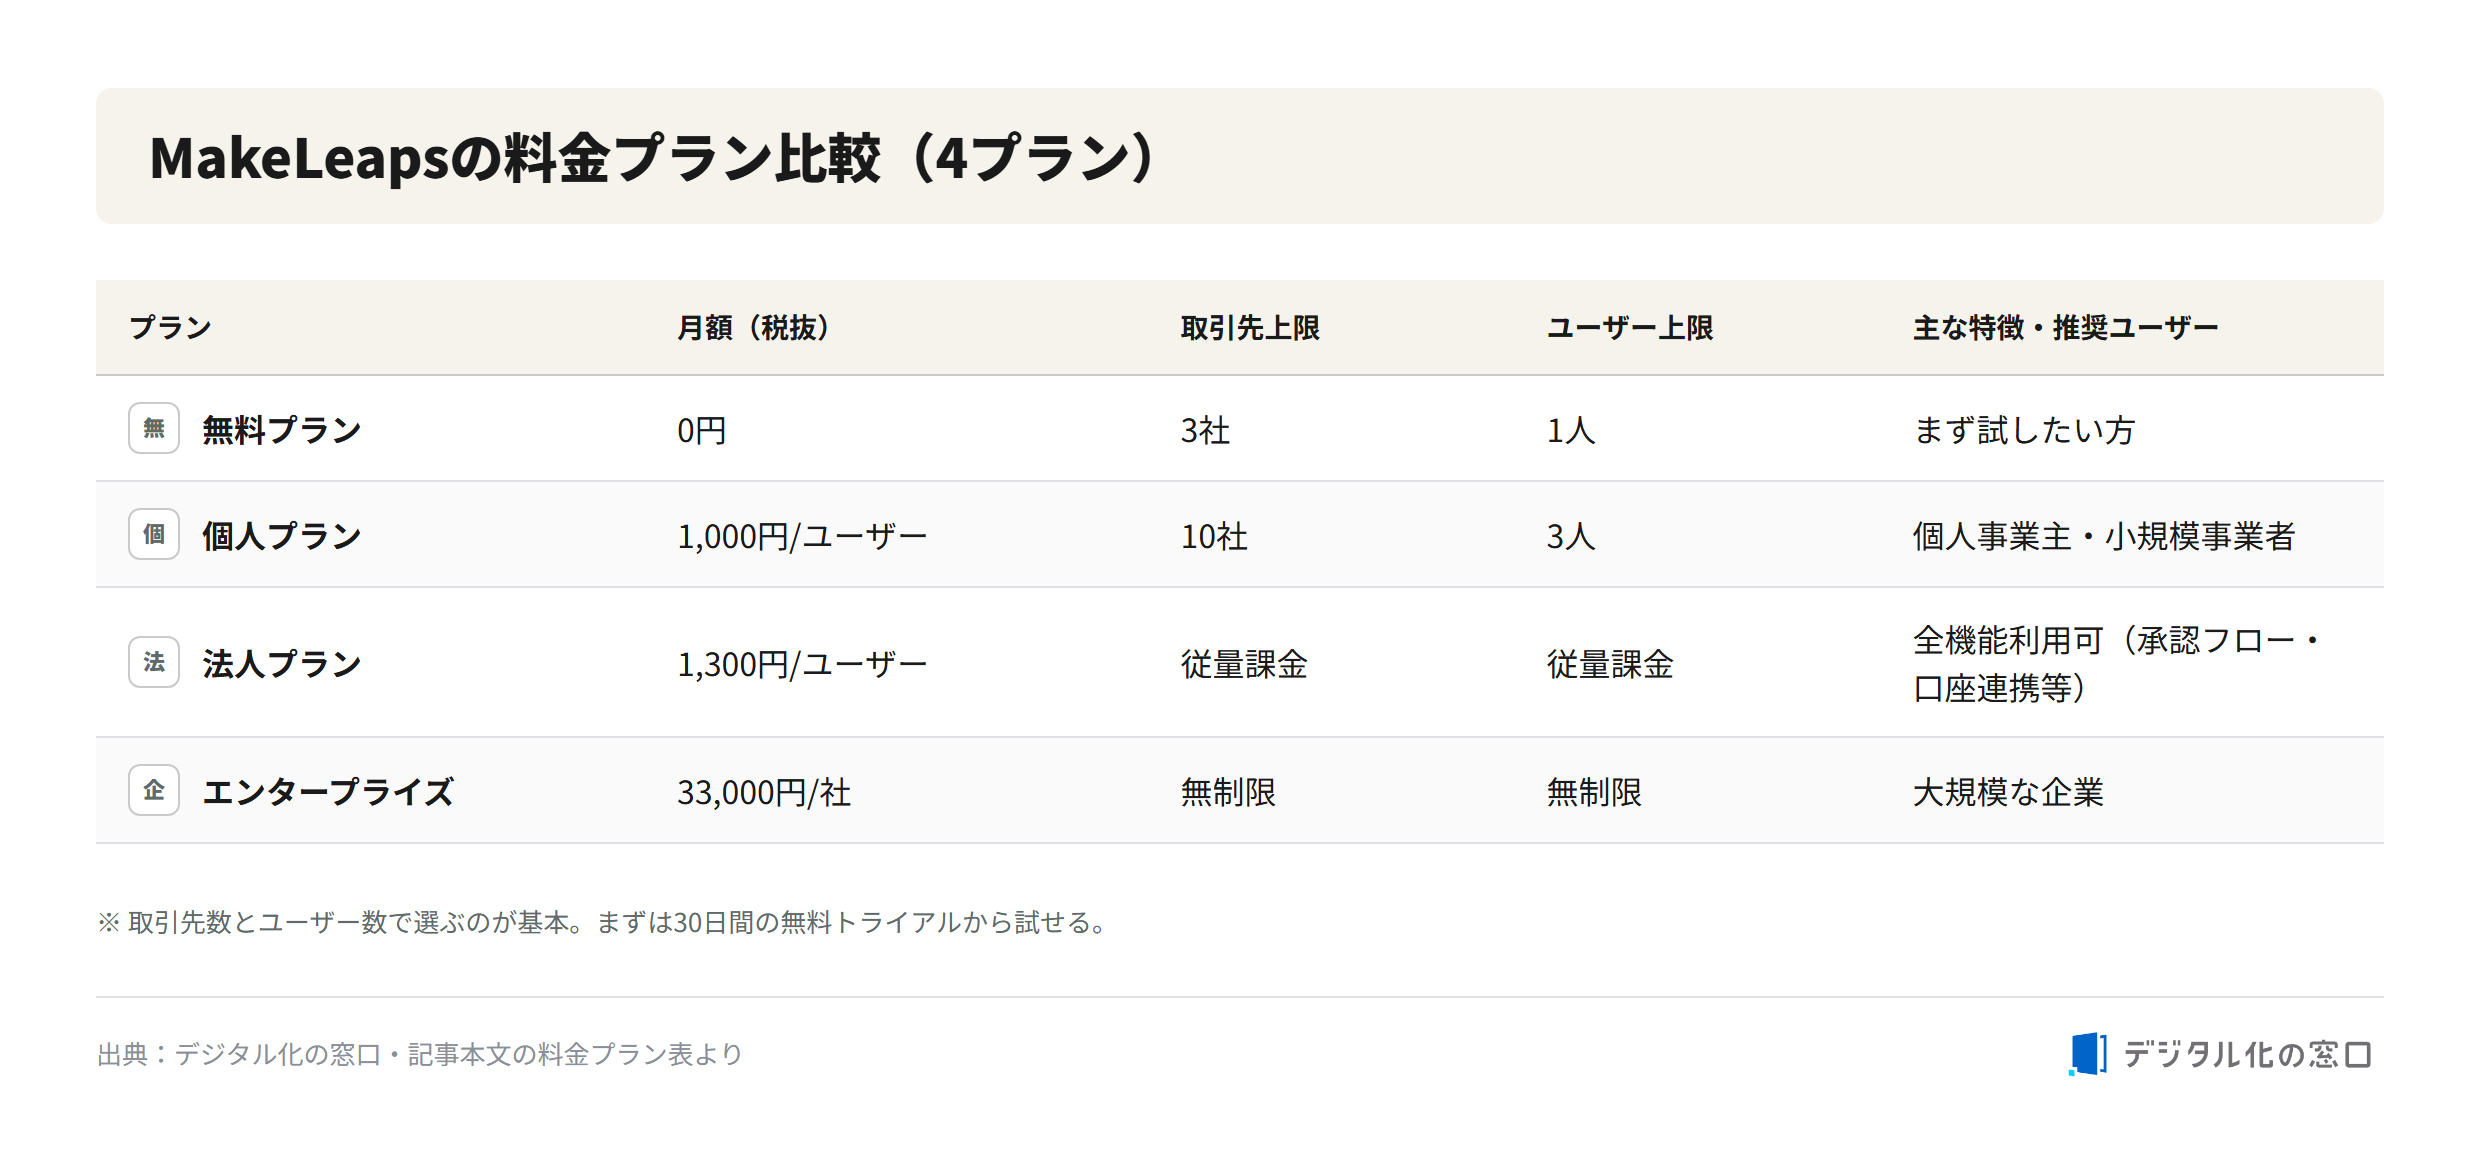Click the 主な特徴・推奨ユーザー column header
This screenshot has height=1170, width=2480.
pyautogui.click(x=2065, y=327)
